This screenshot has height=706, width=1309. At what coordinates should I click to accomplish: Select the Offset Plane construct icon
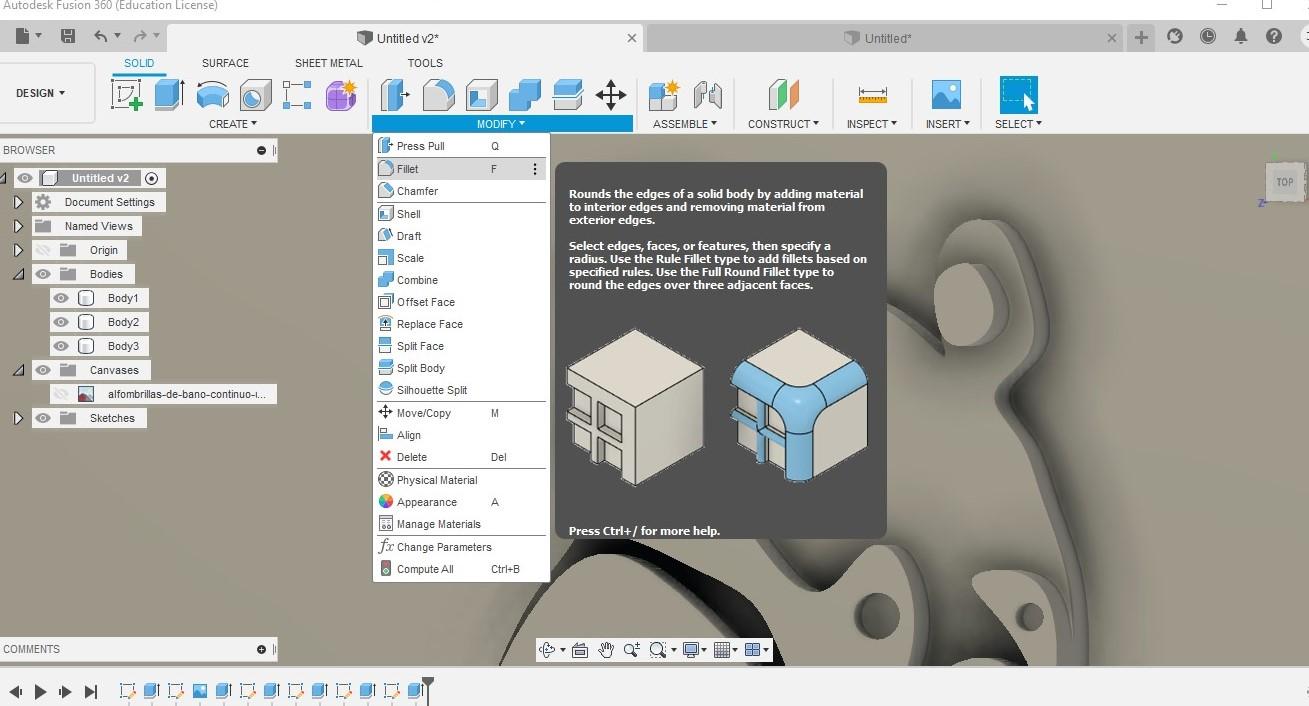pyautogui.click(x=783, y=95)
